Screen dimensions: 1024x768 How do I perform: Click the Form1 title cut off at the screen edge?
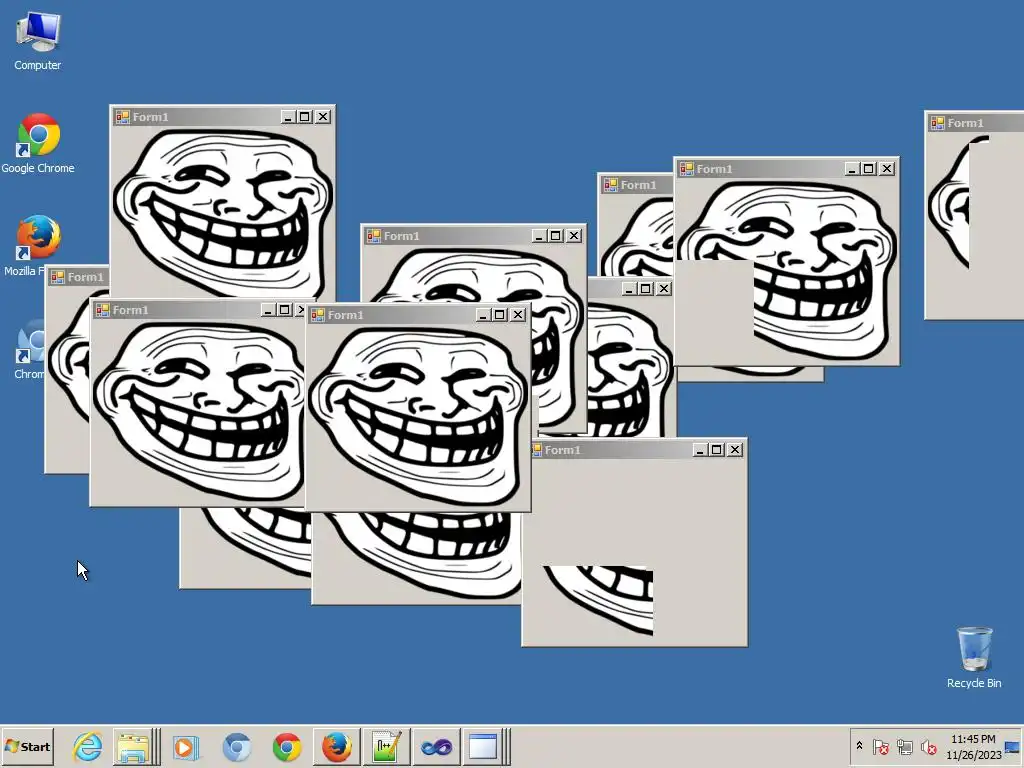coord(965,123)
